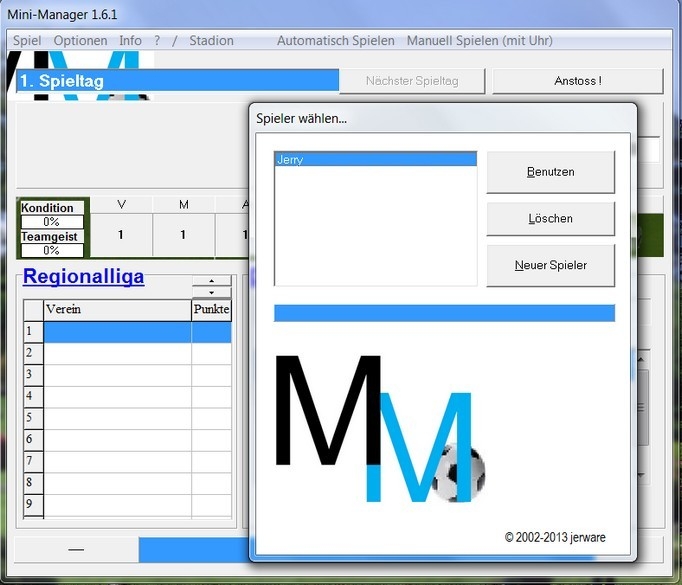Open the Info menu
This screenshot has width=682, height=585.
130,41
